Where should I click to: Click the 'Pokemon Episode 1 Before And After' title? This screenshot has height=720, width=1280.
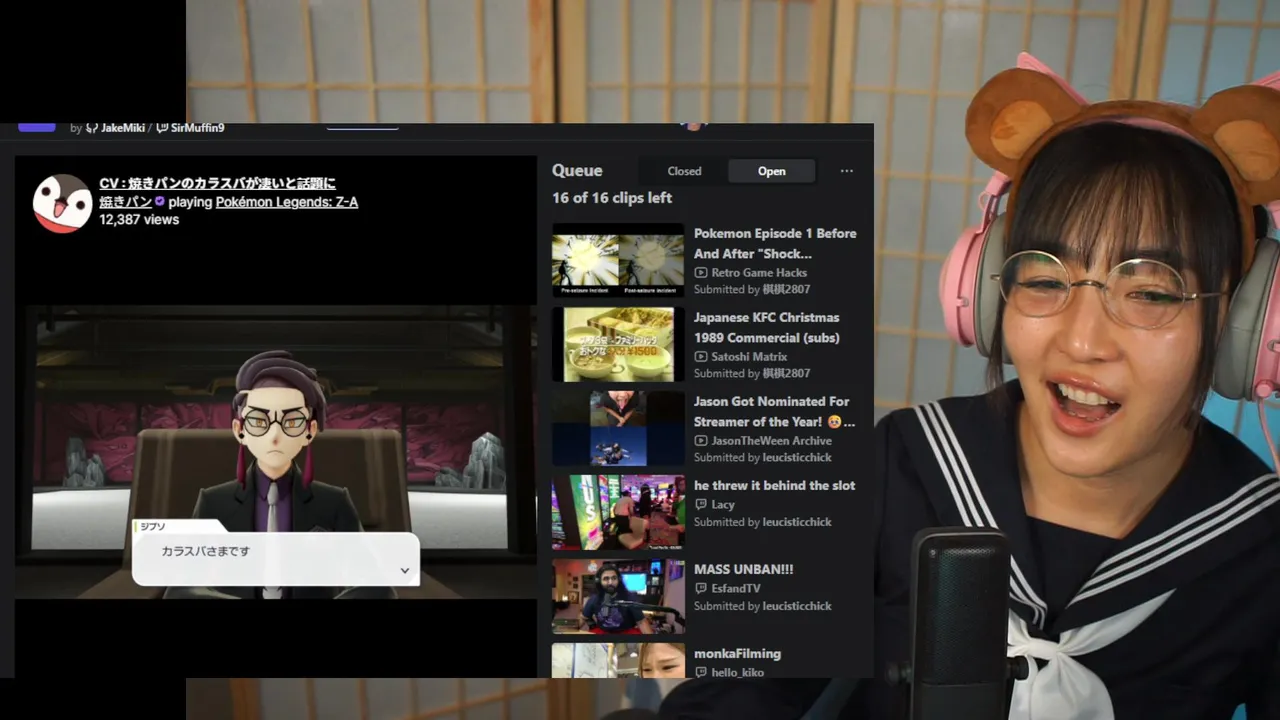point(775,243)
